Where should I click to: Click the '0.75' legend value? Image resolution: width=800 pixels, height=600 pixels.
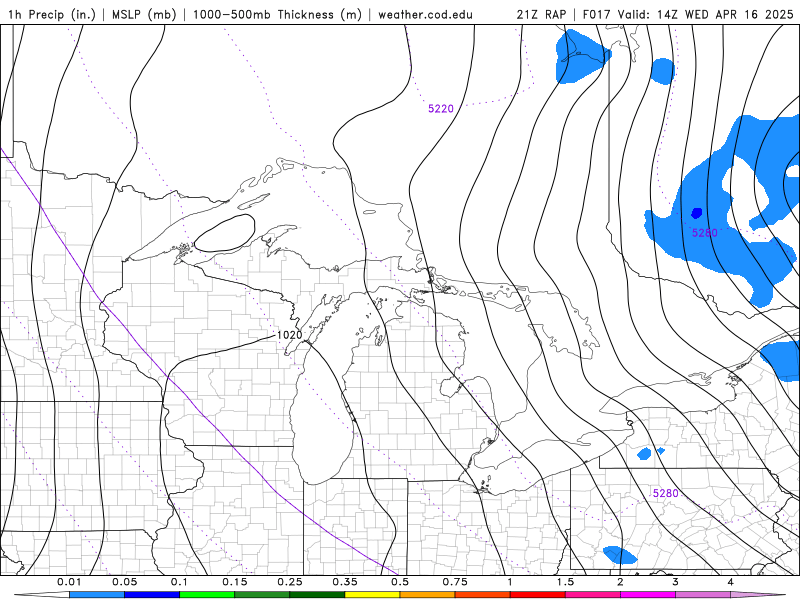coord(455,582)
